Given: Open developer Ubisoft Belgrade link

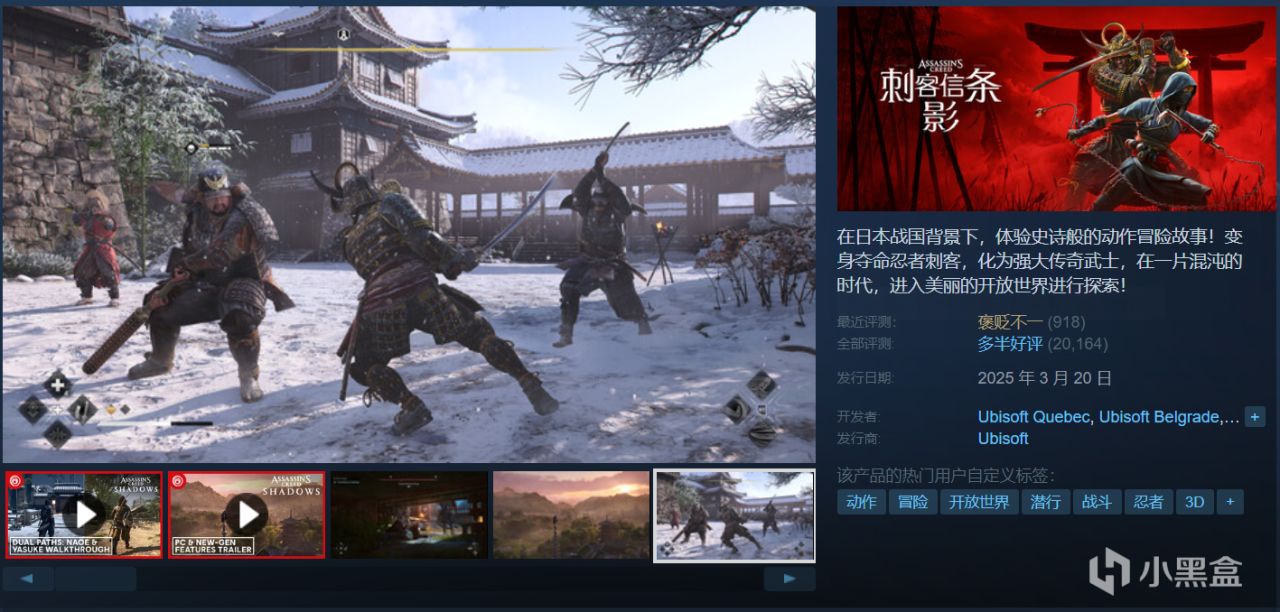Looking at the screenshot, I should [1159, 417].
